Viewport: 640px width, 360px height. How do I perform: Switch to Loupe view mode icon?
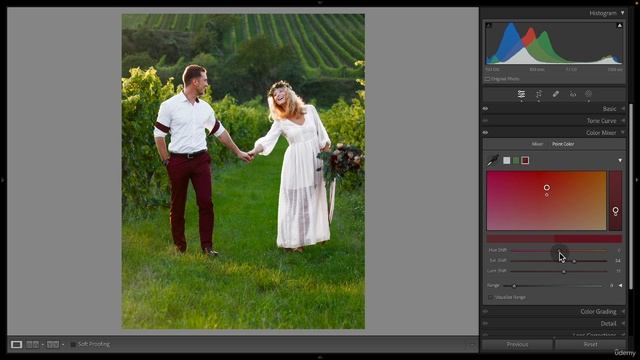[x=16, y=344]
